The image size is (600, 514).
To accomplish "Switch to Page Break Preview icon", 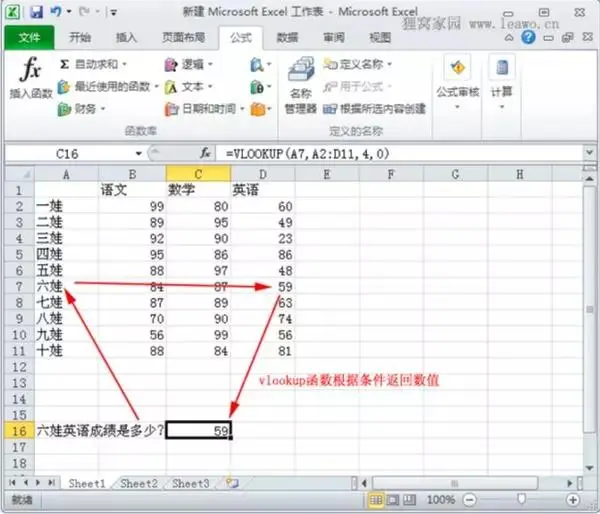I will click(x=410, y=499).
